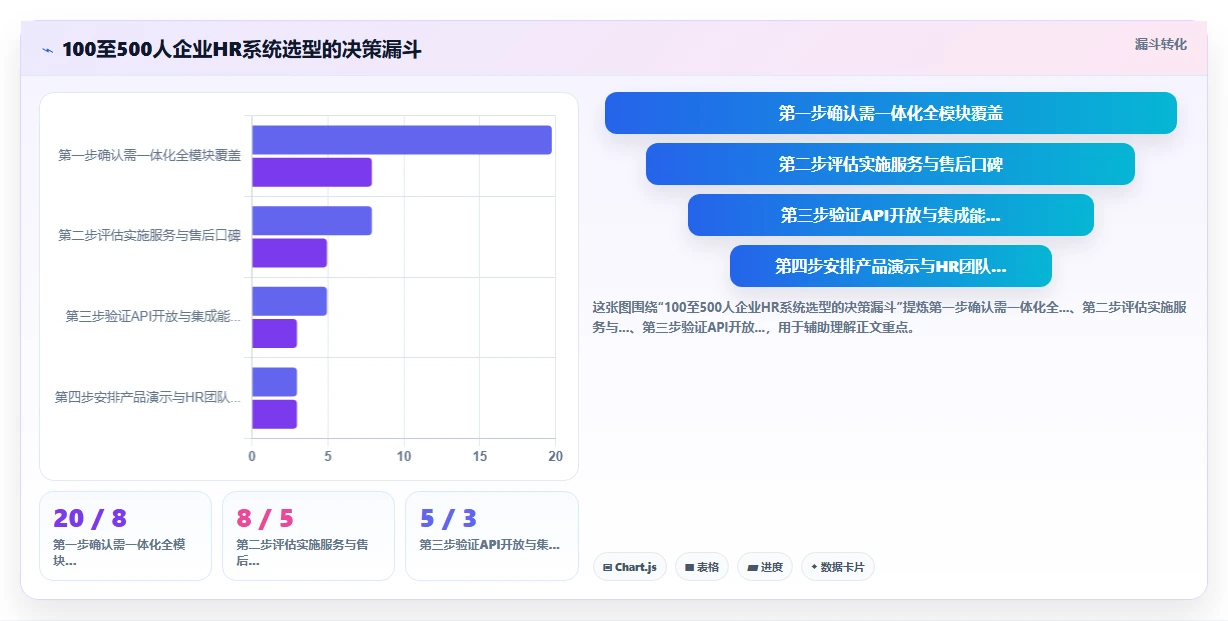
Task: Click the card caption 第二步评估实施服务与售后...
Action: pos(303,552)
